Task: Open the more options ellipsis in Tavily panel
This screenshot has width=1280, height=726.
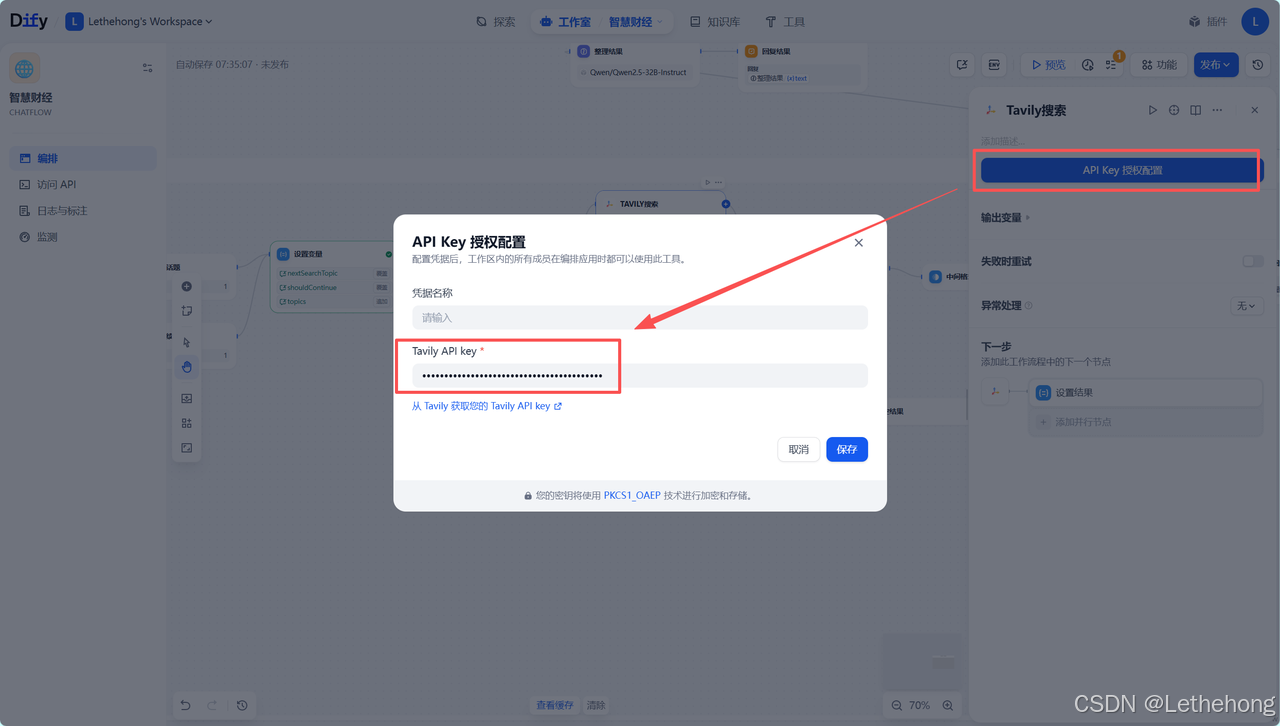Action: (x=1217, y=110)
